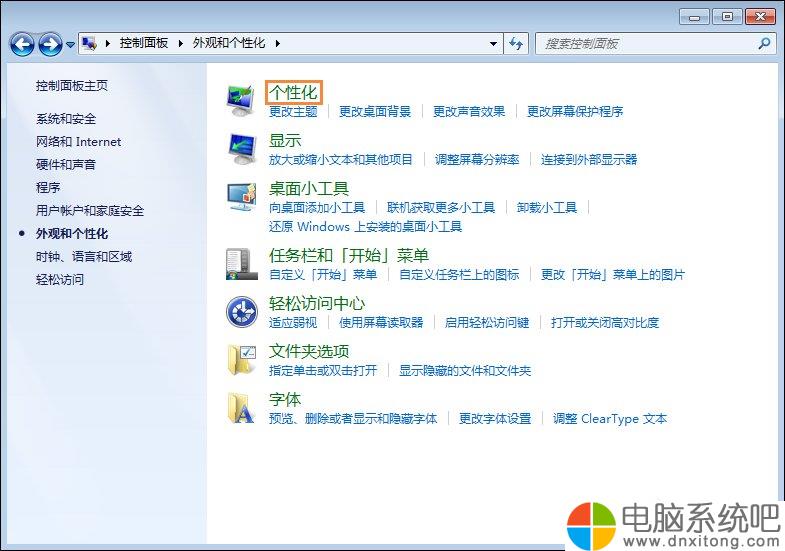785x551 pixels.
Task: Click 向桌面添加小工具 link
Action: (x=317, y=207)
